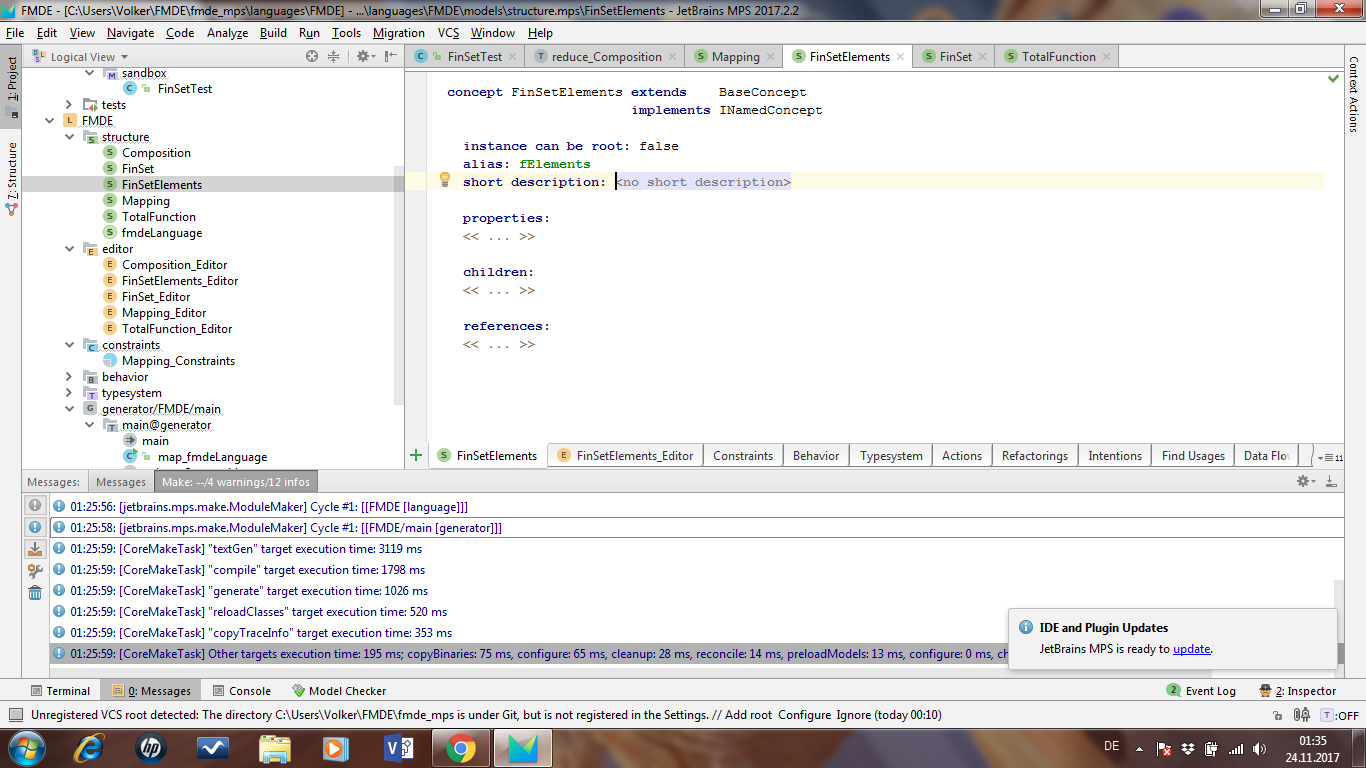Click the Collapse All icon in Project panel
Image resolution: width=1366 pixels, height=768 pixels.
point(334,57)
